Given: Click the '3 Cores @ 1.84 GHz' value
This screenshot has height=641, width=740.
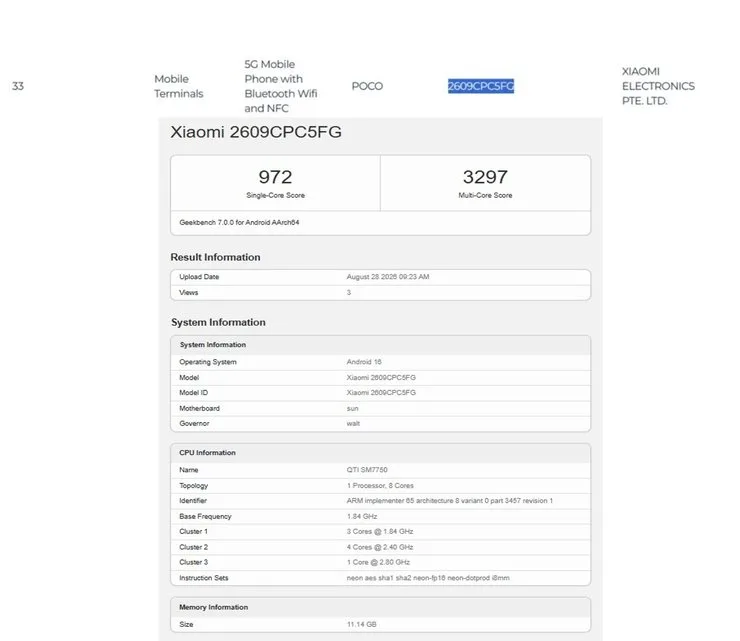Looking at the screenshot, I should click(380, 531).
